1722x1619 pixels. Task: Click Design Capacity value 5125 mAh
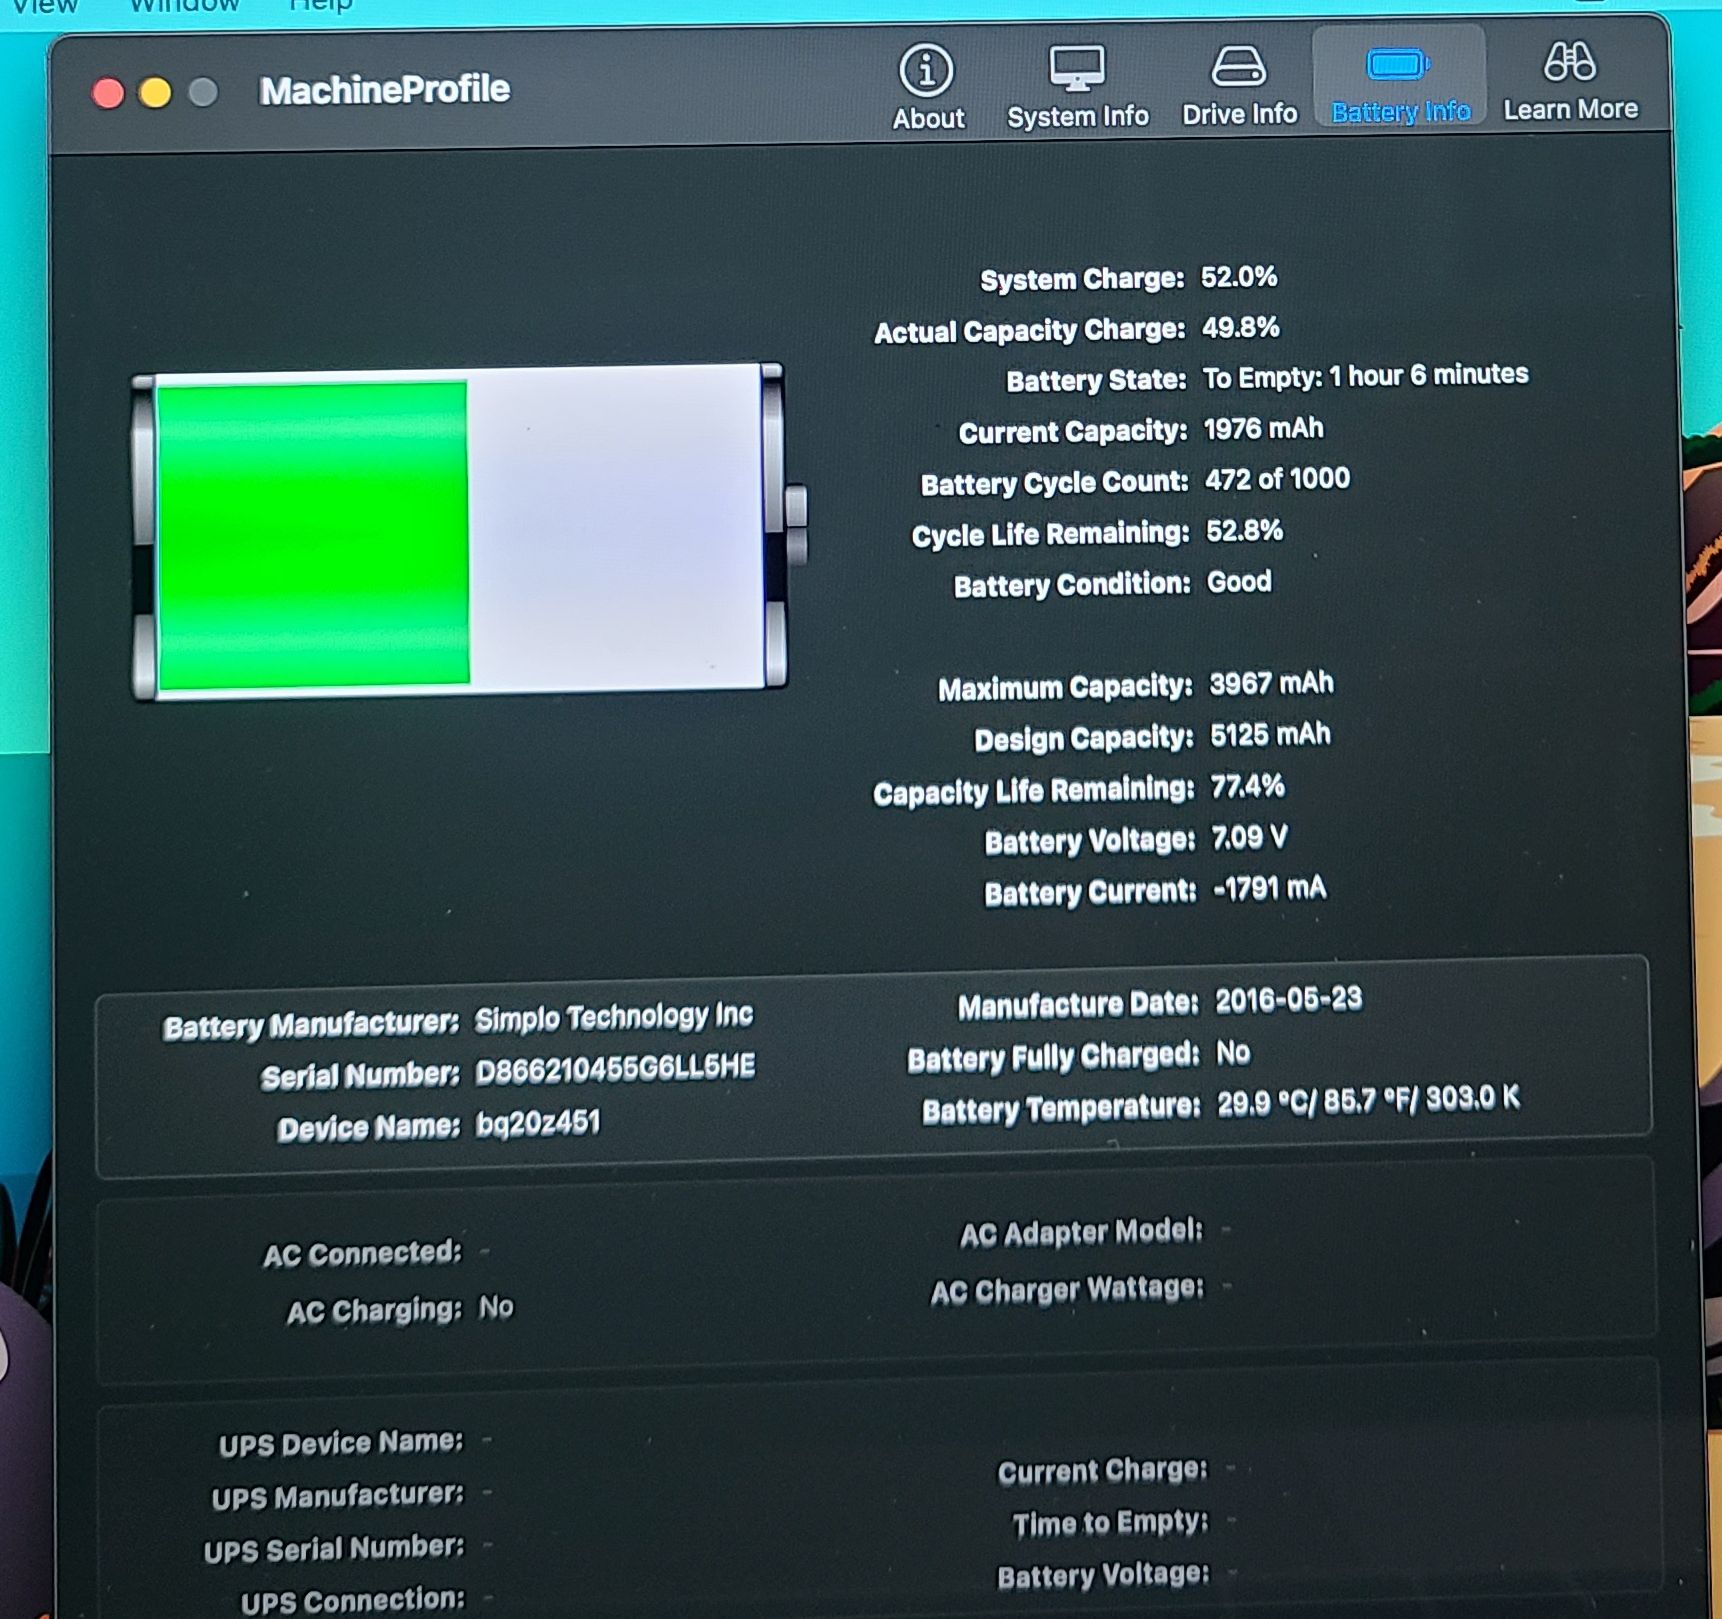[x=1270, y=735]
